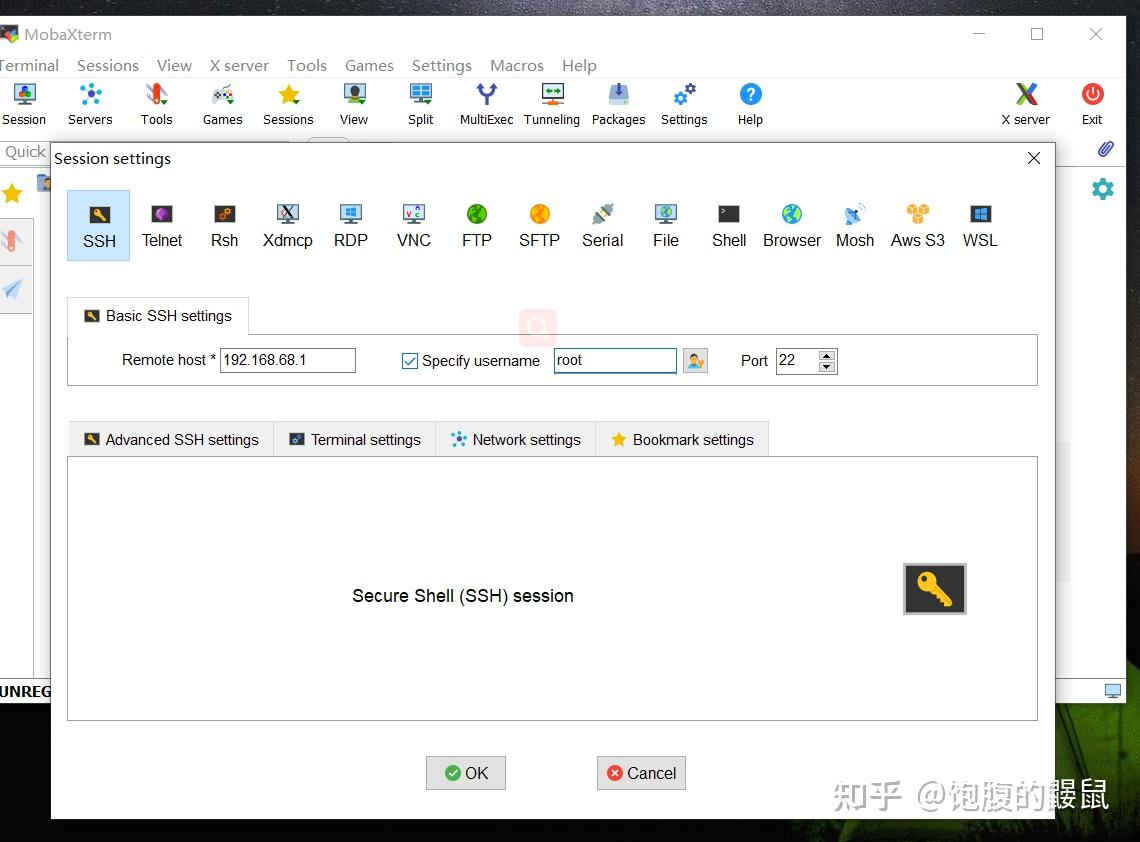Image resolution: width=1140 pixels, height=842 pixels.
Task: Uncheck the Specify username checkbox
Action: click(x=410, y=361)
